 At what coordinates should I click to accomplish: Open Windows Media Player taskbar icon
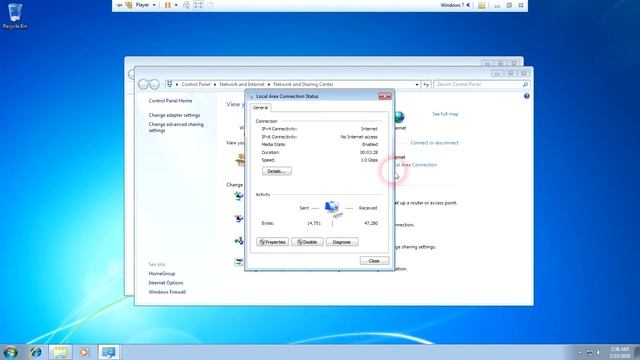pyautogui.click(x=84, y=352)
